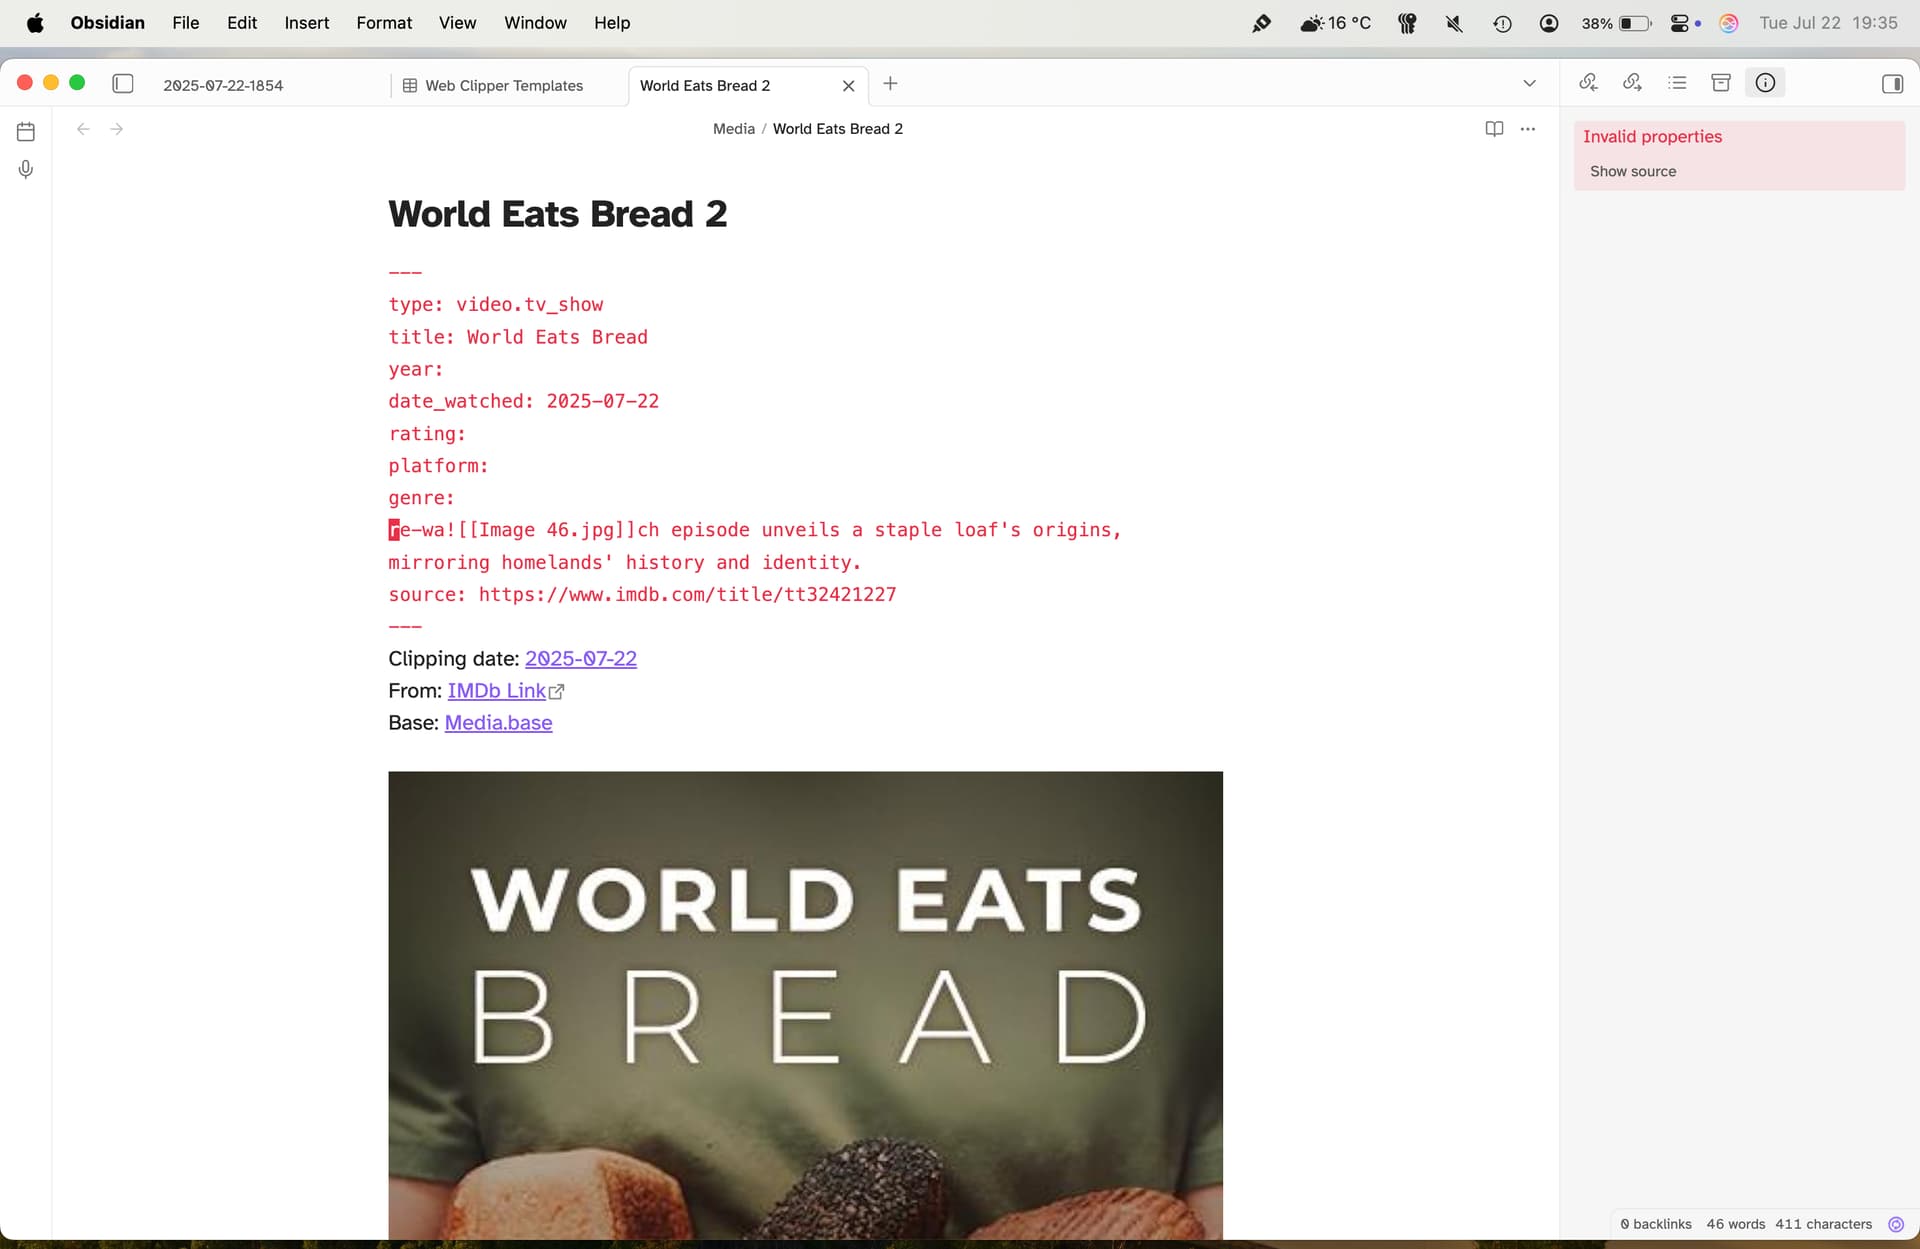Click the 0 backlinks status item

coord(1656,1224)
